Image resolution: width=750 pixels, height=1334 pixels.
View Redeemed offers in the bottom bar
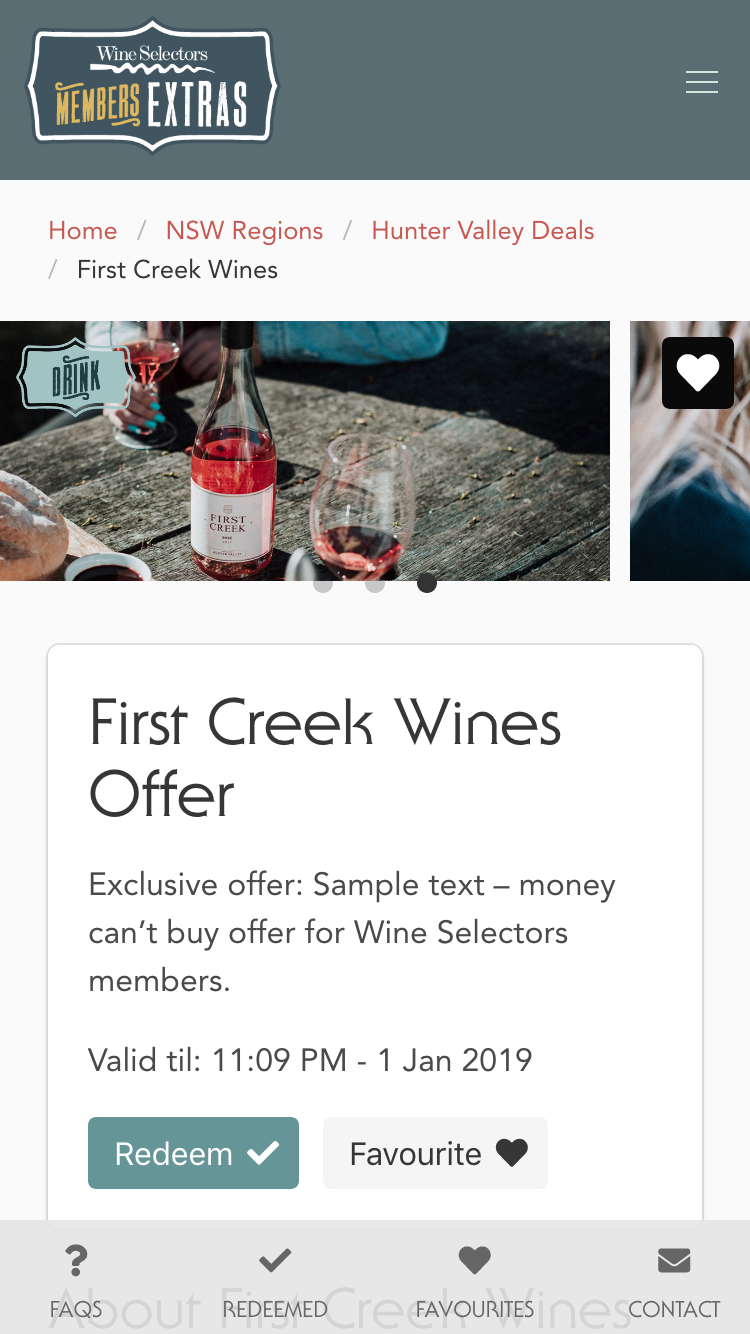(275, 1281)
